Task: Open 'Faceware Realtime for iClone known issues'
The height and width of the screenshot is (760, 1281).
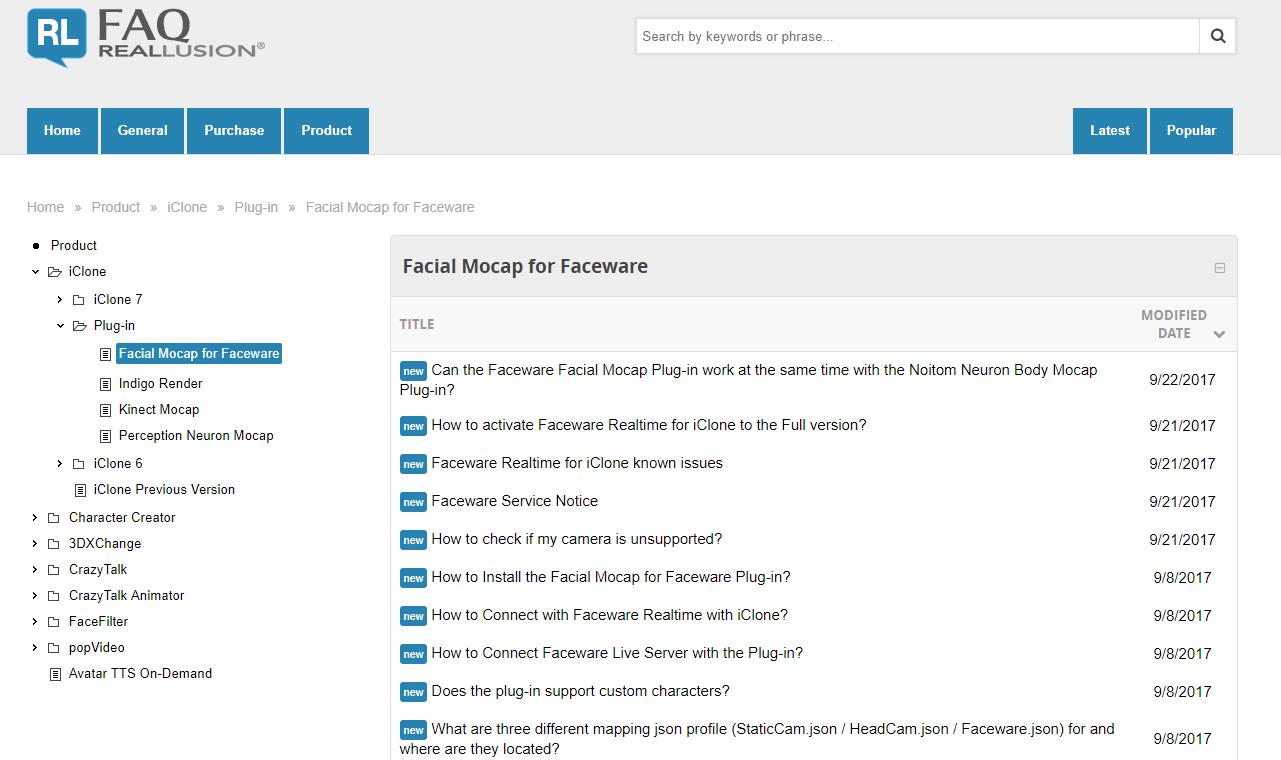Action: coord(577,463)
